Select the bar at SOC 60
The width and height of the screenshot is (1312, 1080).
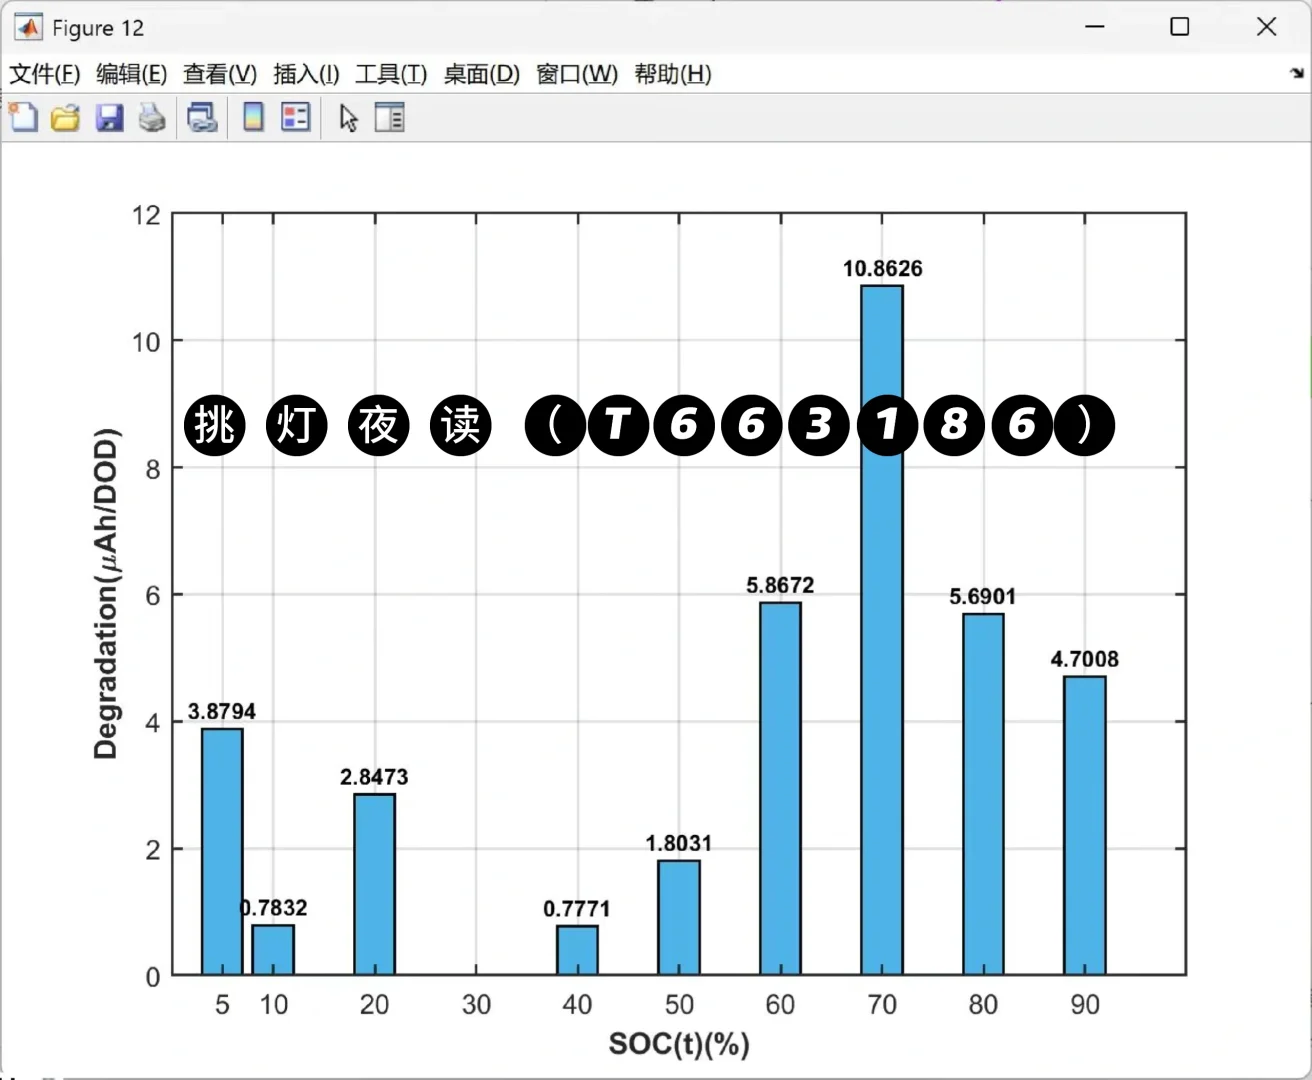(780, 789)
